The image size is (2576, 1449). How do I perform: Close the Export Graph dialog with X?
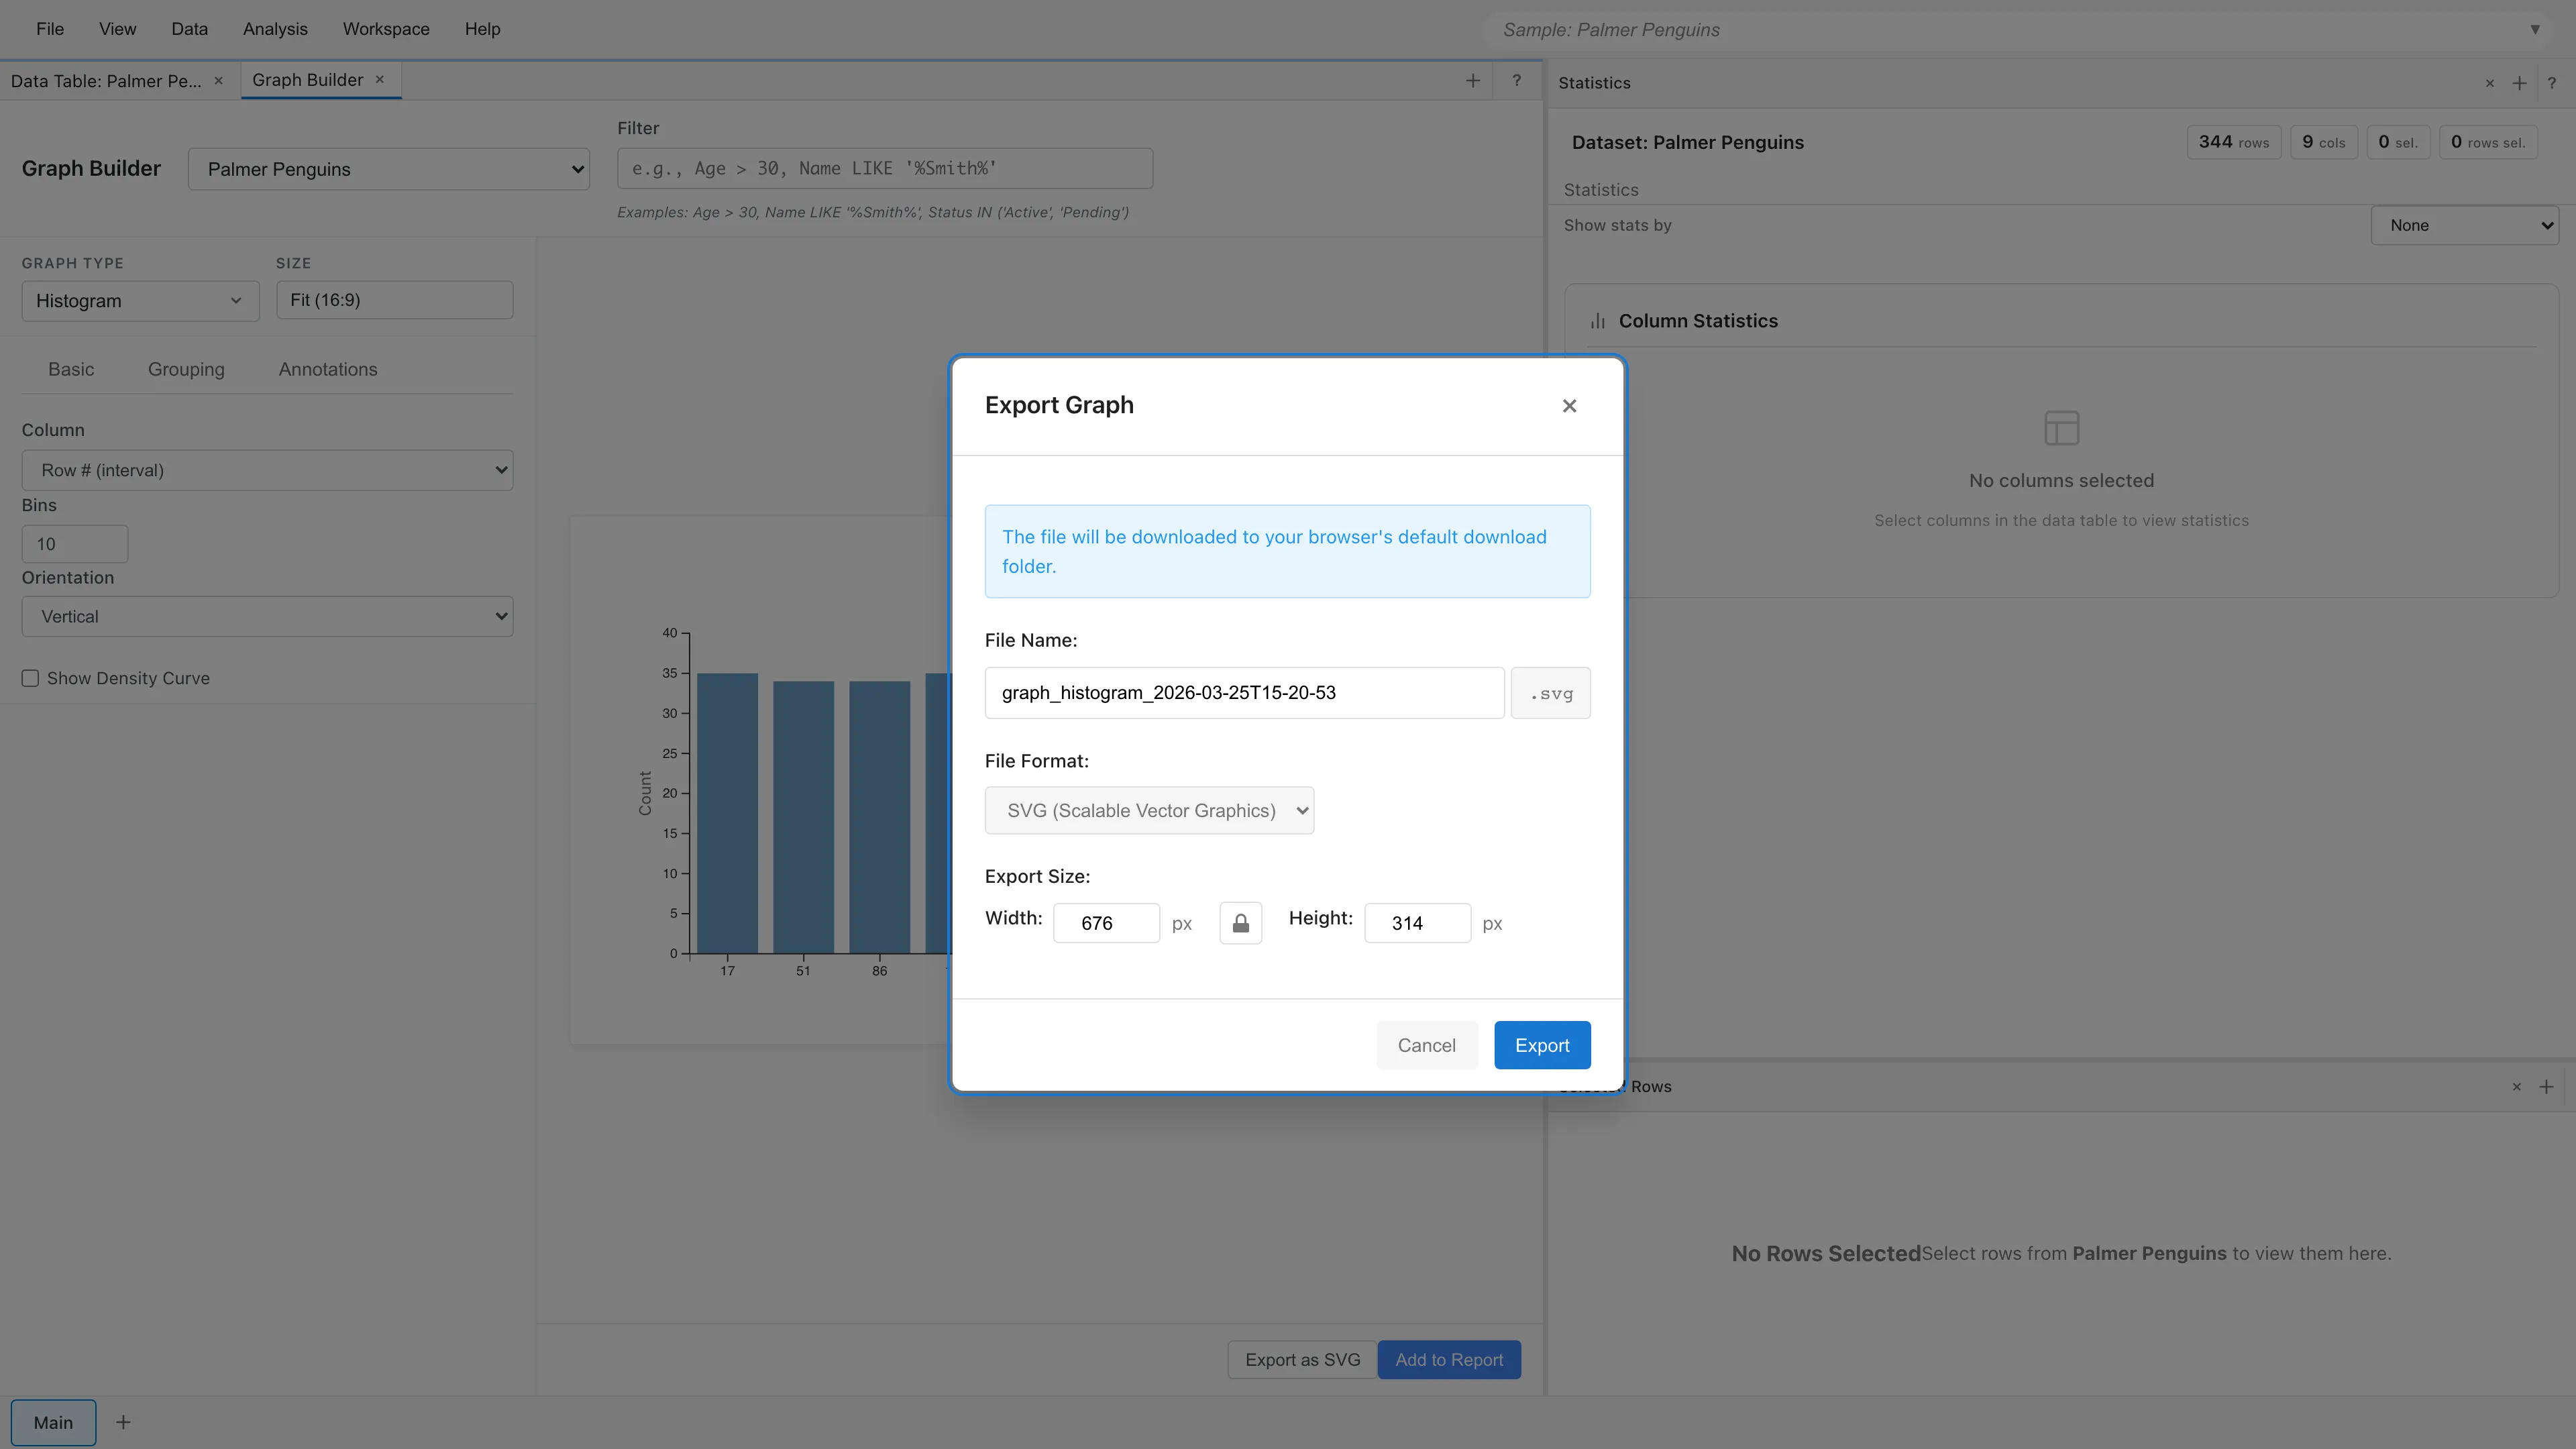point(1569,405)
